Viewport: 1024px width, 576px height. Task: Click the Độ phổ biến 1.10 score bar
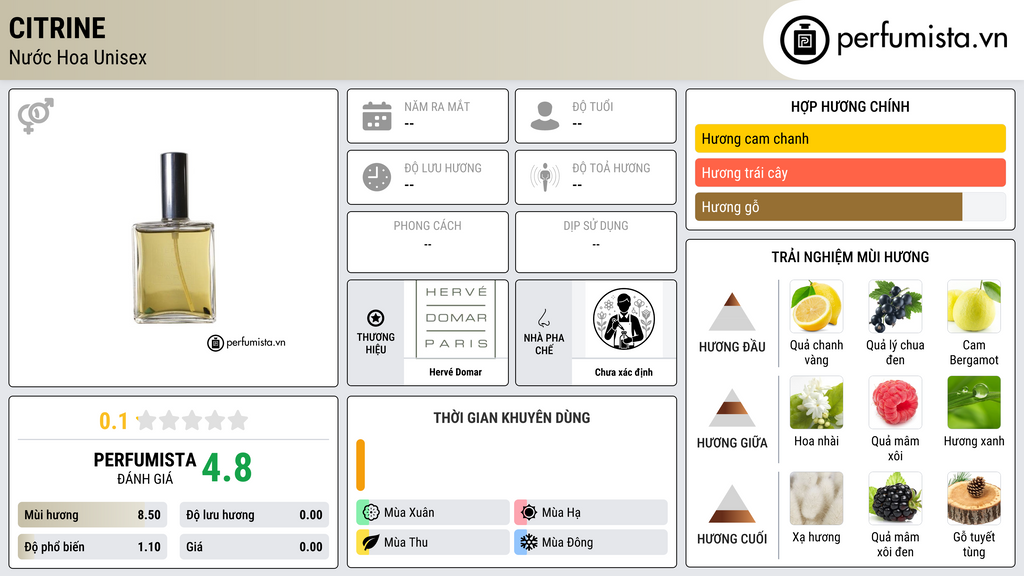click(x=92, y=547)
